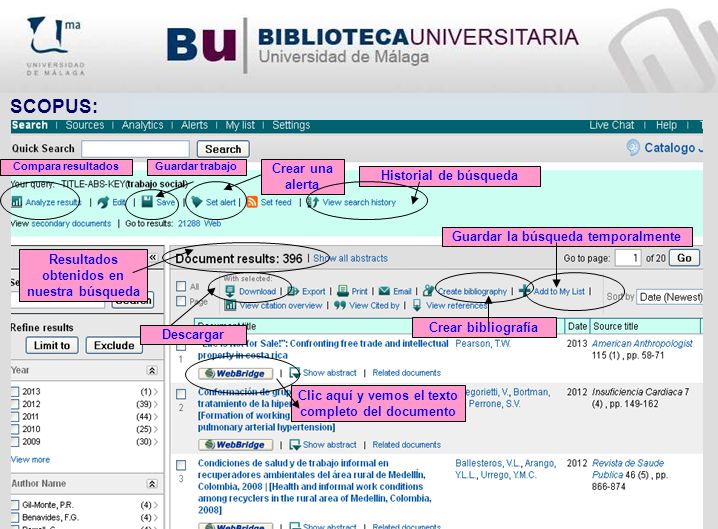This screenshot has height=529, width=718.
Task: Open Add to My List link
Action: [x=559, y=291]
